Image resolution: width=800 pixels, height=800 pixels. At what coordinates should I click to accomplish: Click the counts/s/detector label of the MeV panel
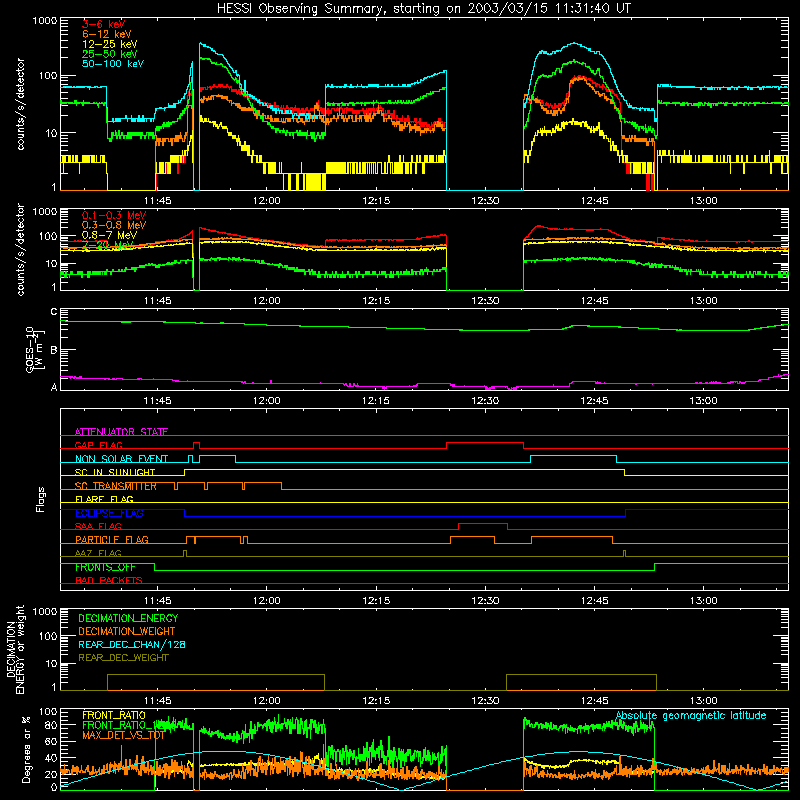click(x=20, y=249)
